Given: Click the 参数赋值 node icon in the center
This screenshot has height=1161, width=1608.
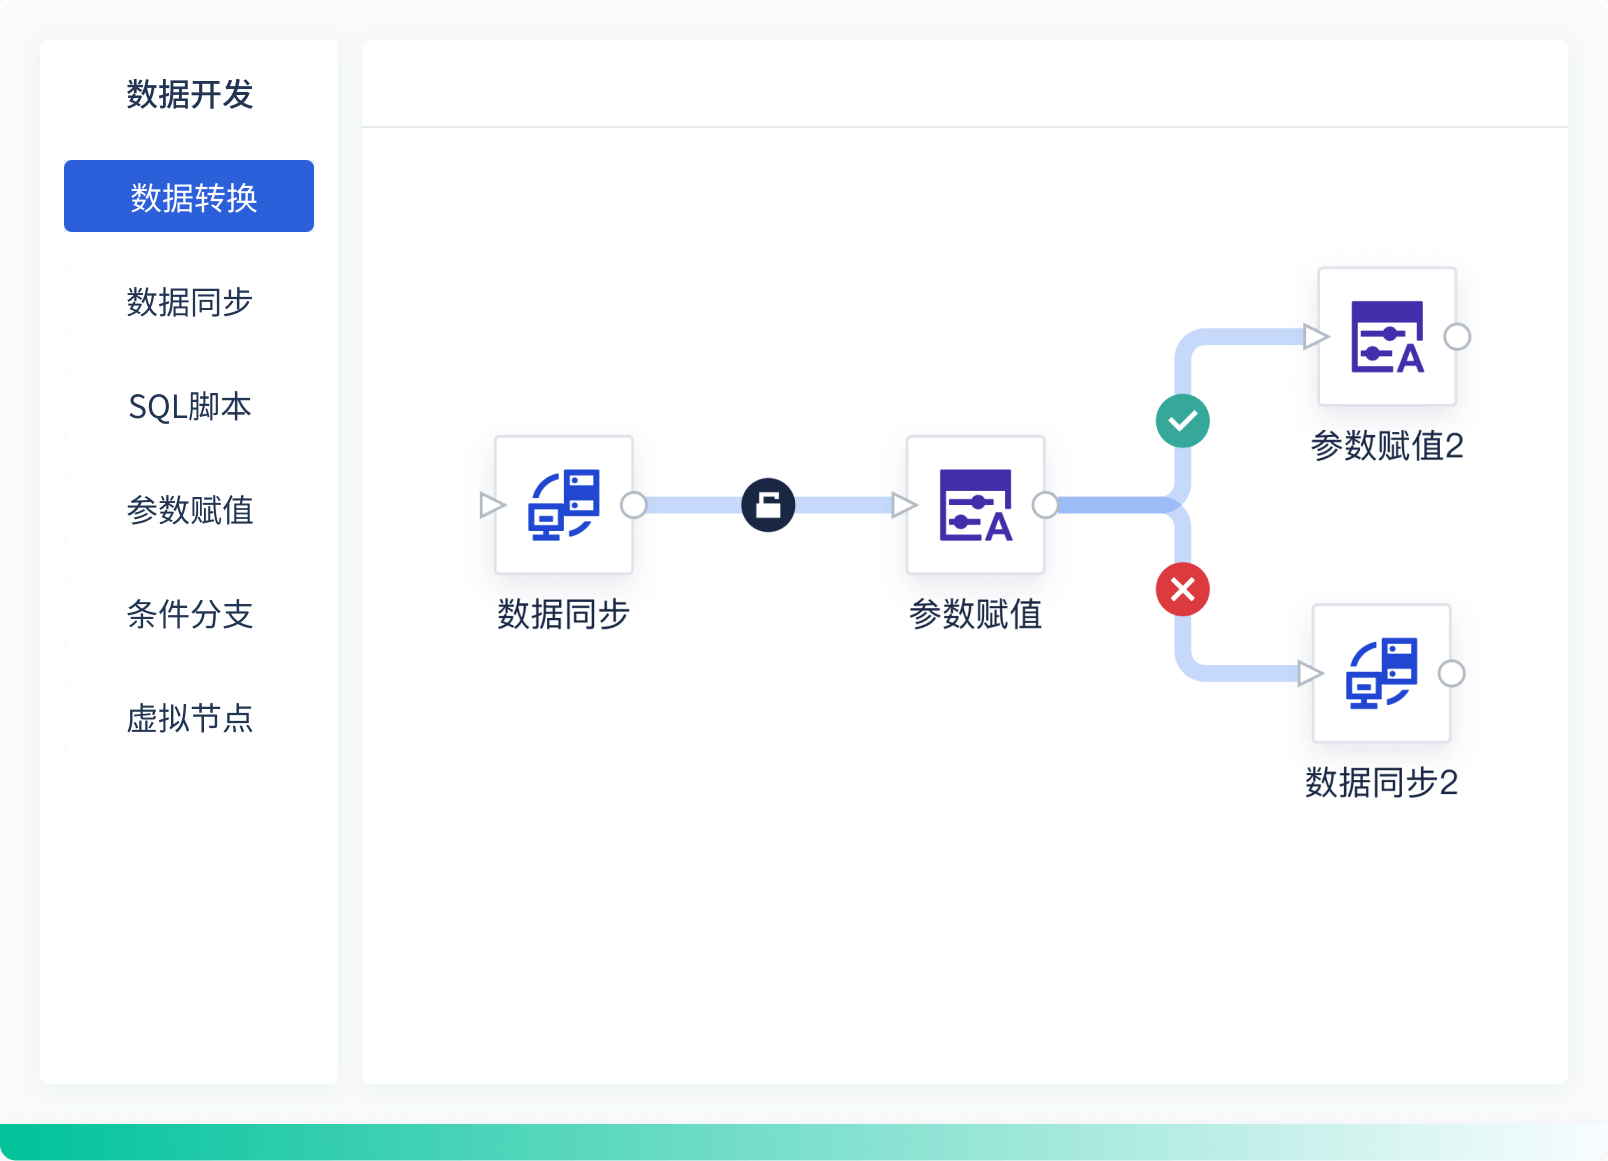Looking at the screenshot, I should coord(975,504).
